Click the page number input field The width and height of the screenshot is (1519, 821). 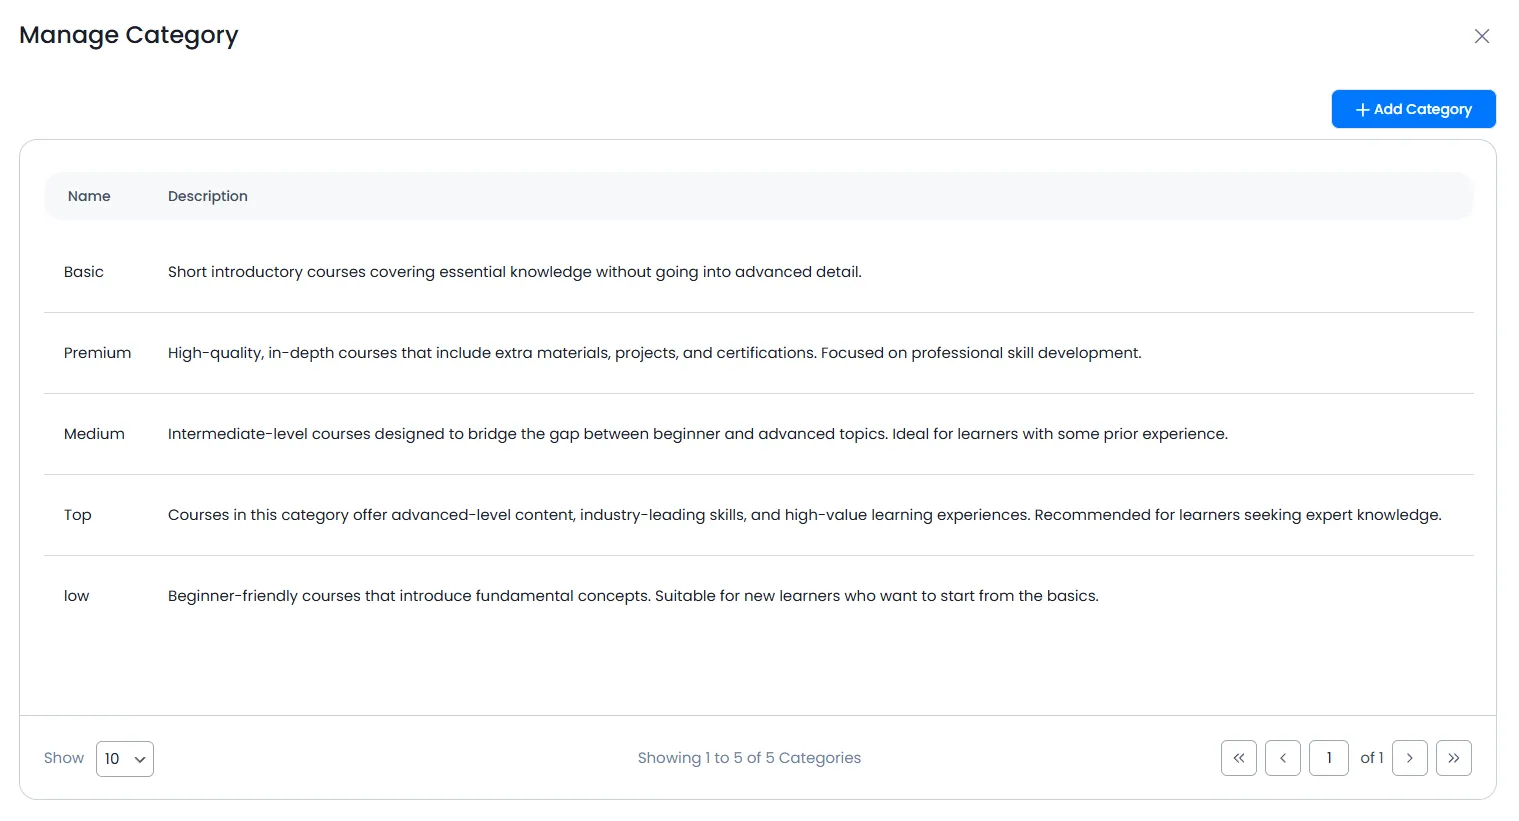[x=1328, y=758]
